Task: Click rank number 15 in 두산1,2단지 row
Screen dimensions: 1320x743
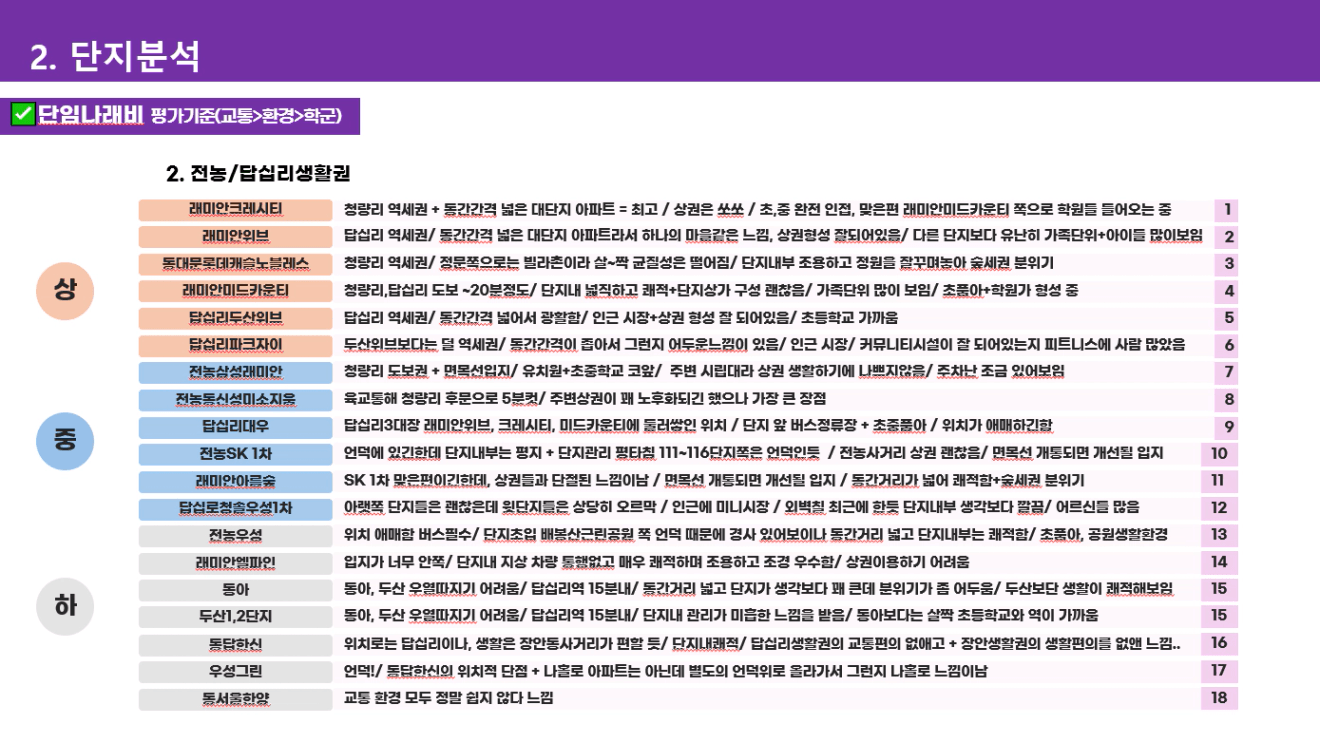Action: pos(1219,616)
